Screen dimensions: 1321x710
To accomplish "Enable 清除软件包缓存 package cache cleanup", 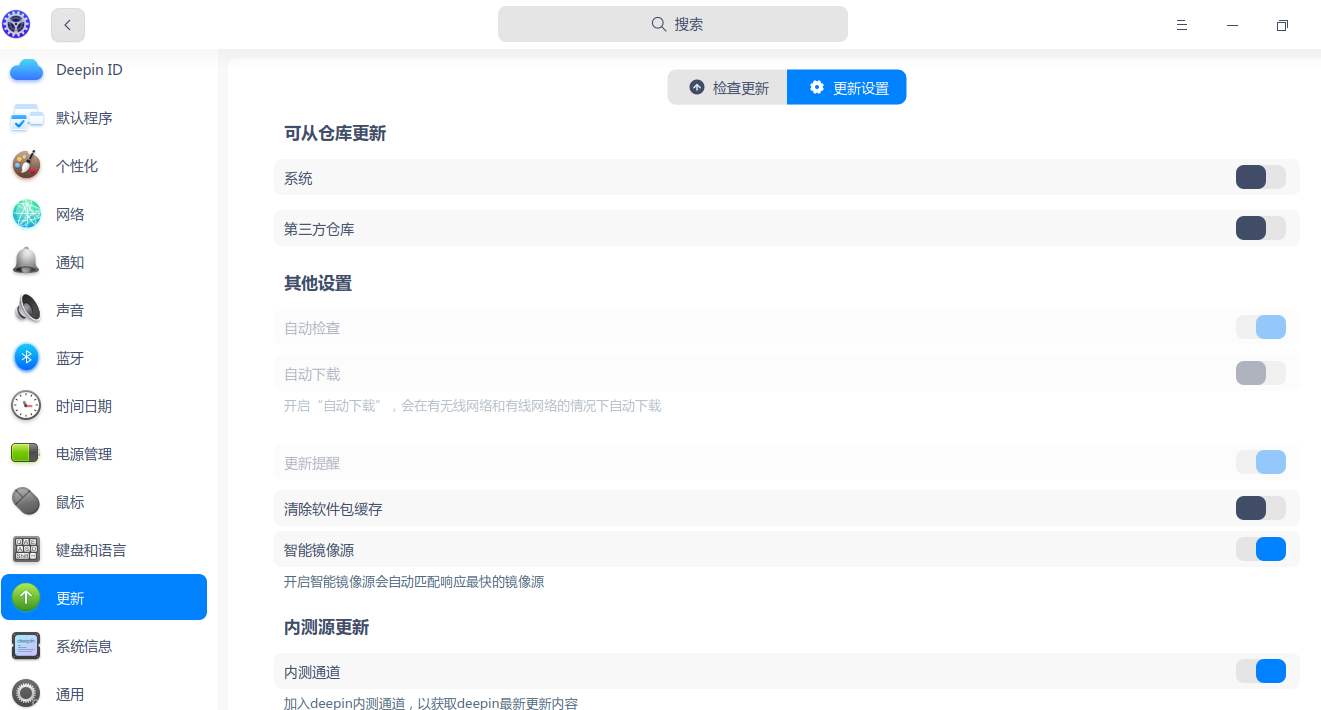I will point(1260,508).
